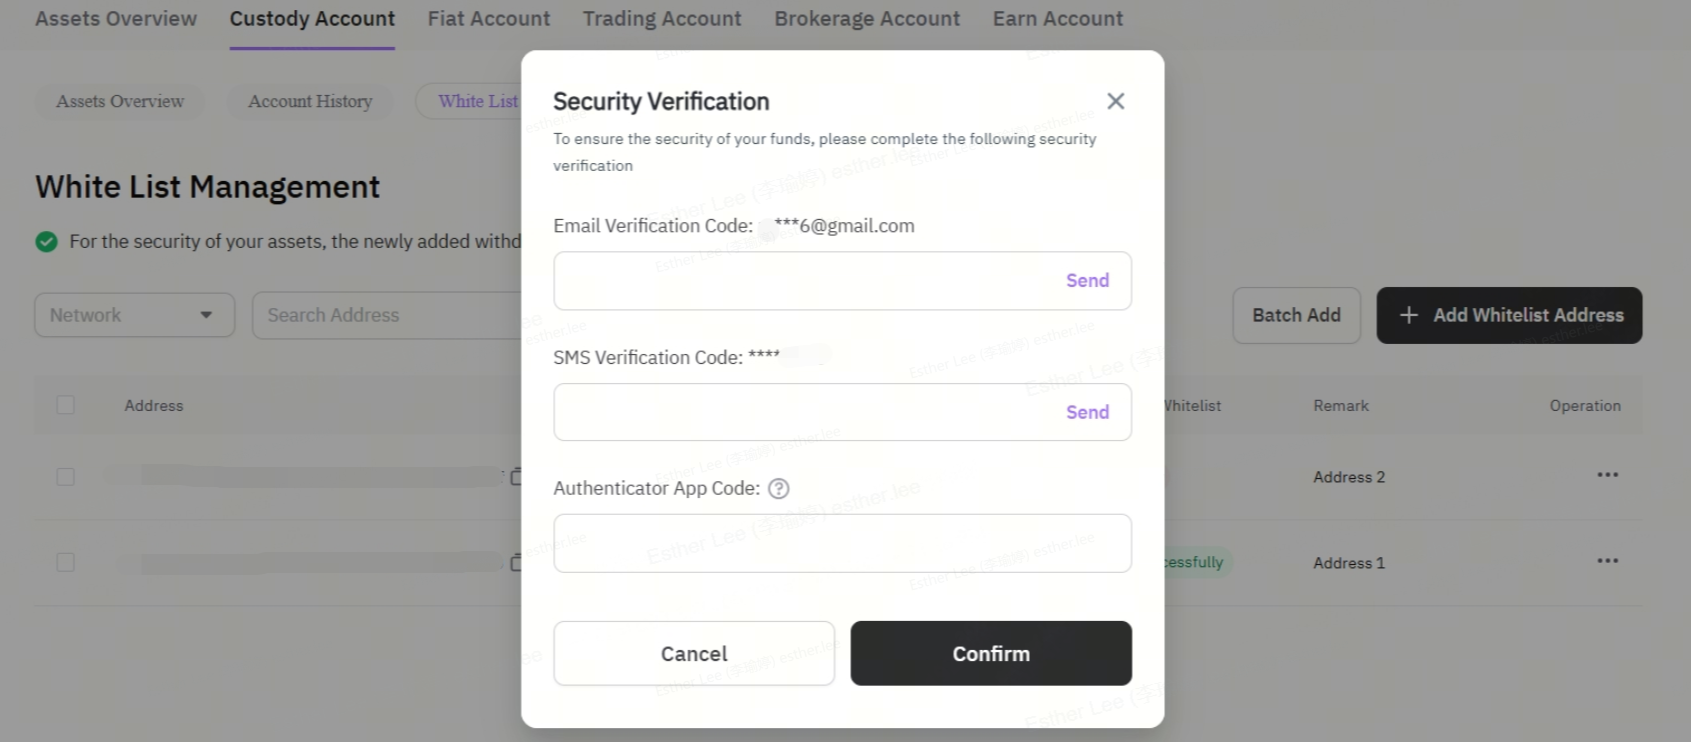The image size is (1691, 742).
Task: Click the copy icon next to the first address
Action: (518, 476)
